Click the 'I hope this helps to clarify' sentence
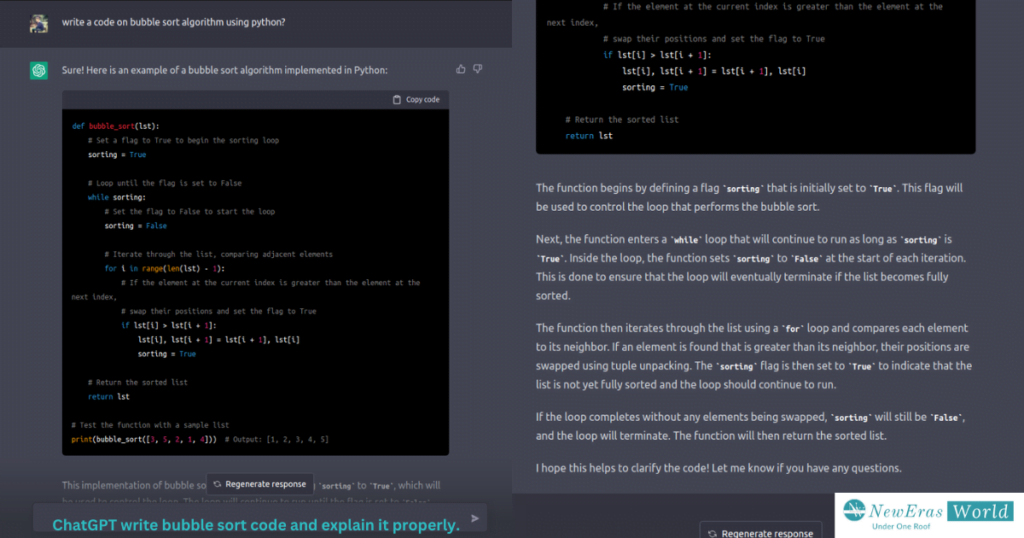 718,468
